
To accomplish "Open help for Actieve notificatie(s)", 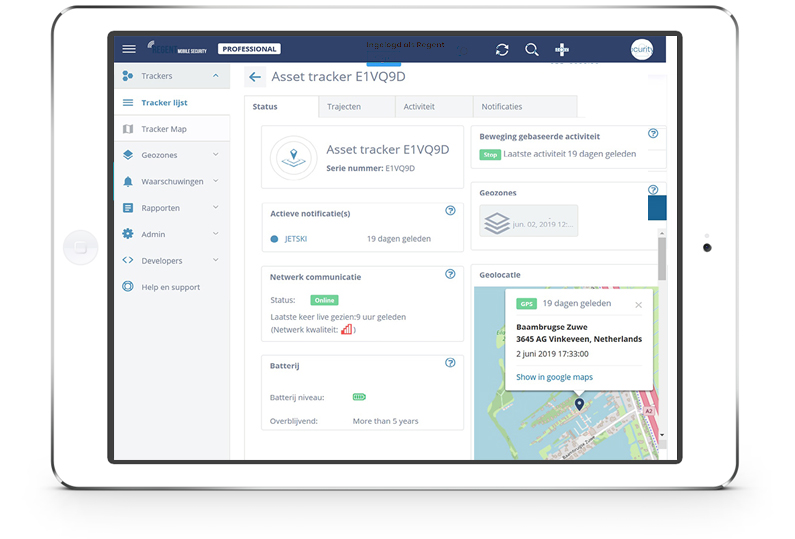I will 450,211.
